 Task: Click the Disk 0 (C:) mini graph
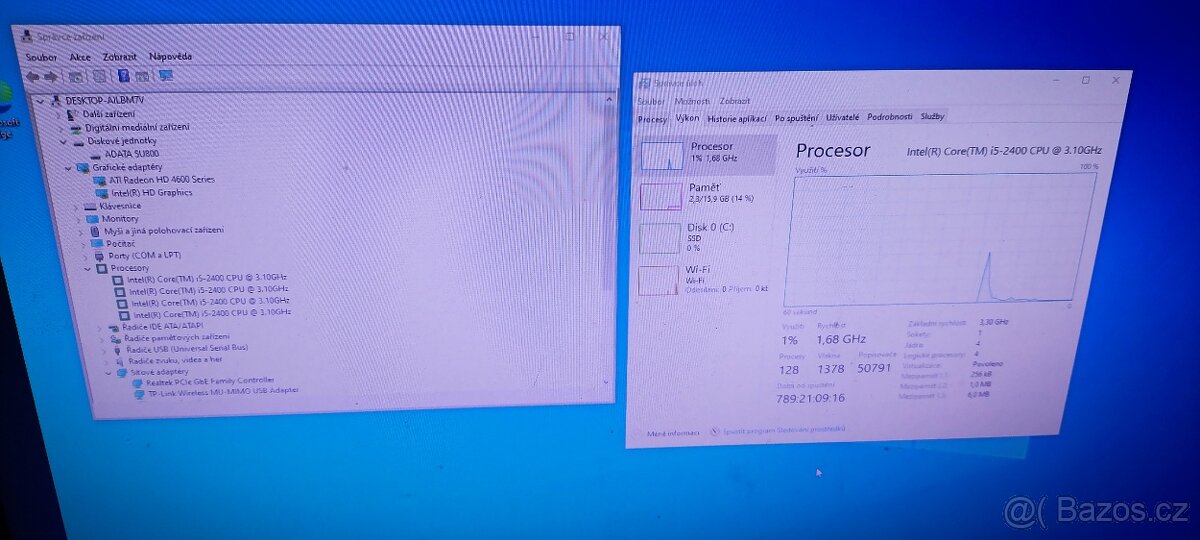coord(659,238)
